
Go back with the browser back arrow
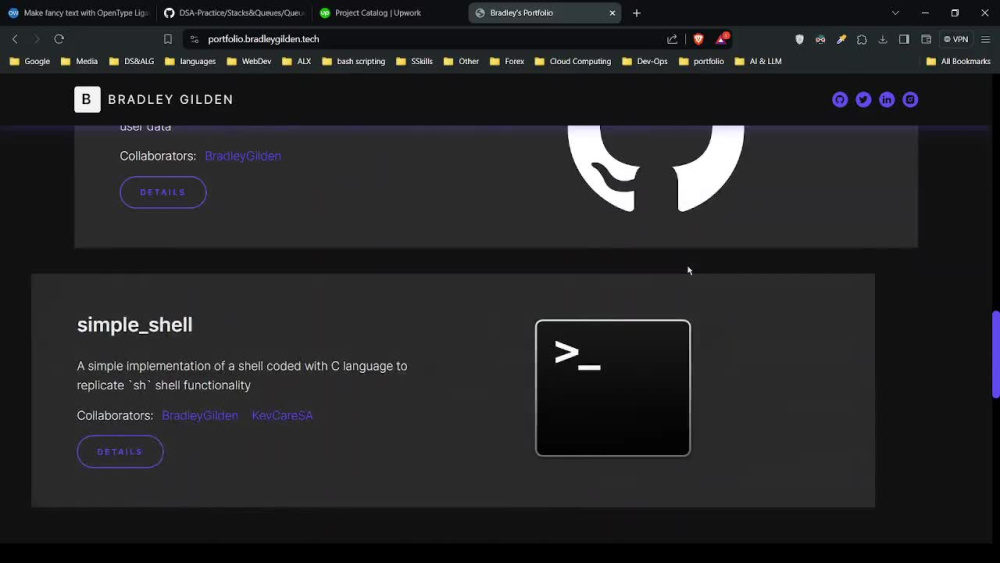pos(15,39)
